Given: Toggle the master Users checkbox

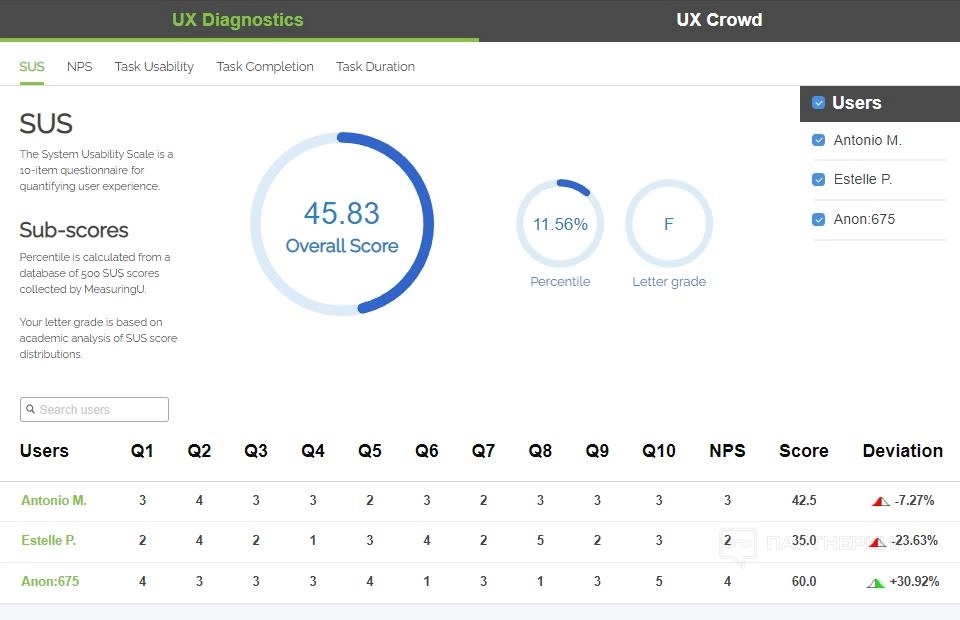Looking at the screenshot, I should (x=818, y=103).
